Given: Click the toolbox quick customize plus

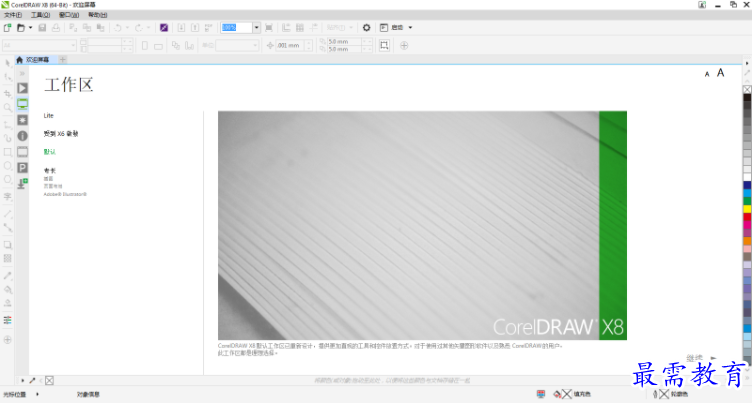Looking at the screenshot, I should 7,340.
